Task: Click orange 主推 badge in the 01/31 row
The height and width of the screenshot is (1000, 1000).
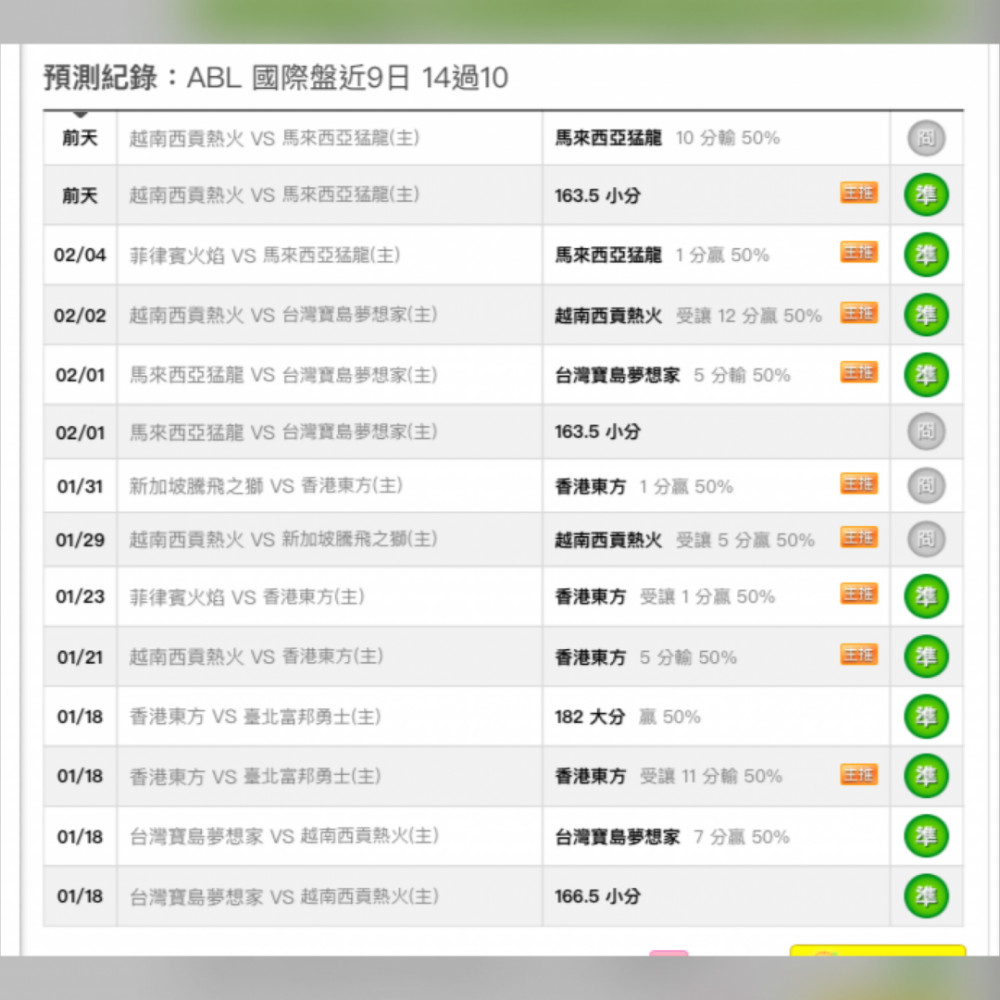Action: tap(858, 483)
